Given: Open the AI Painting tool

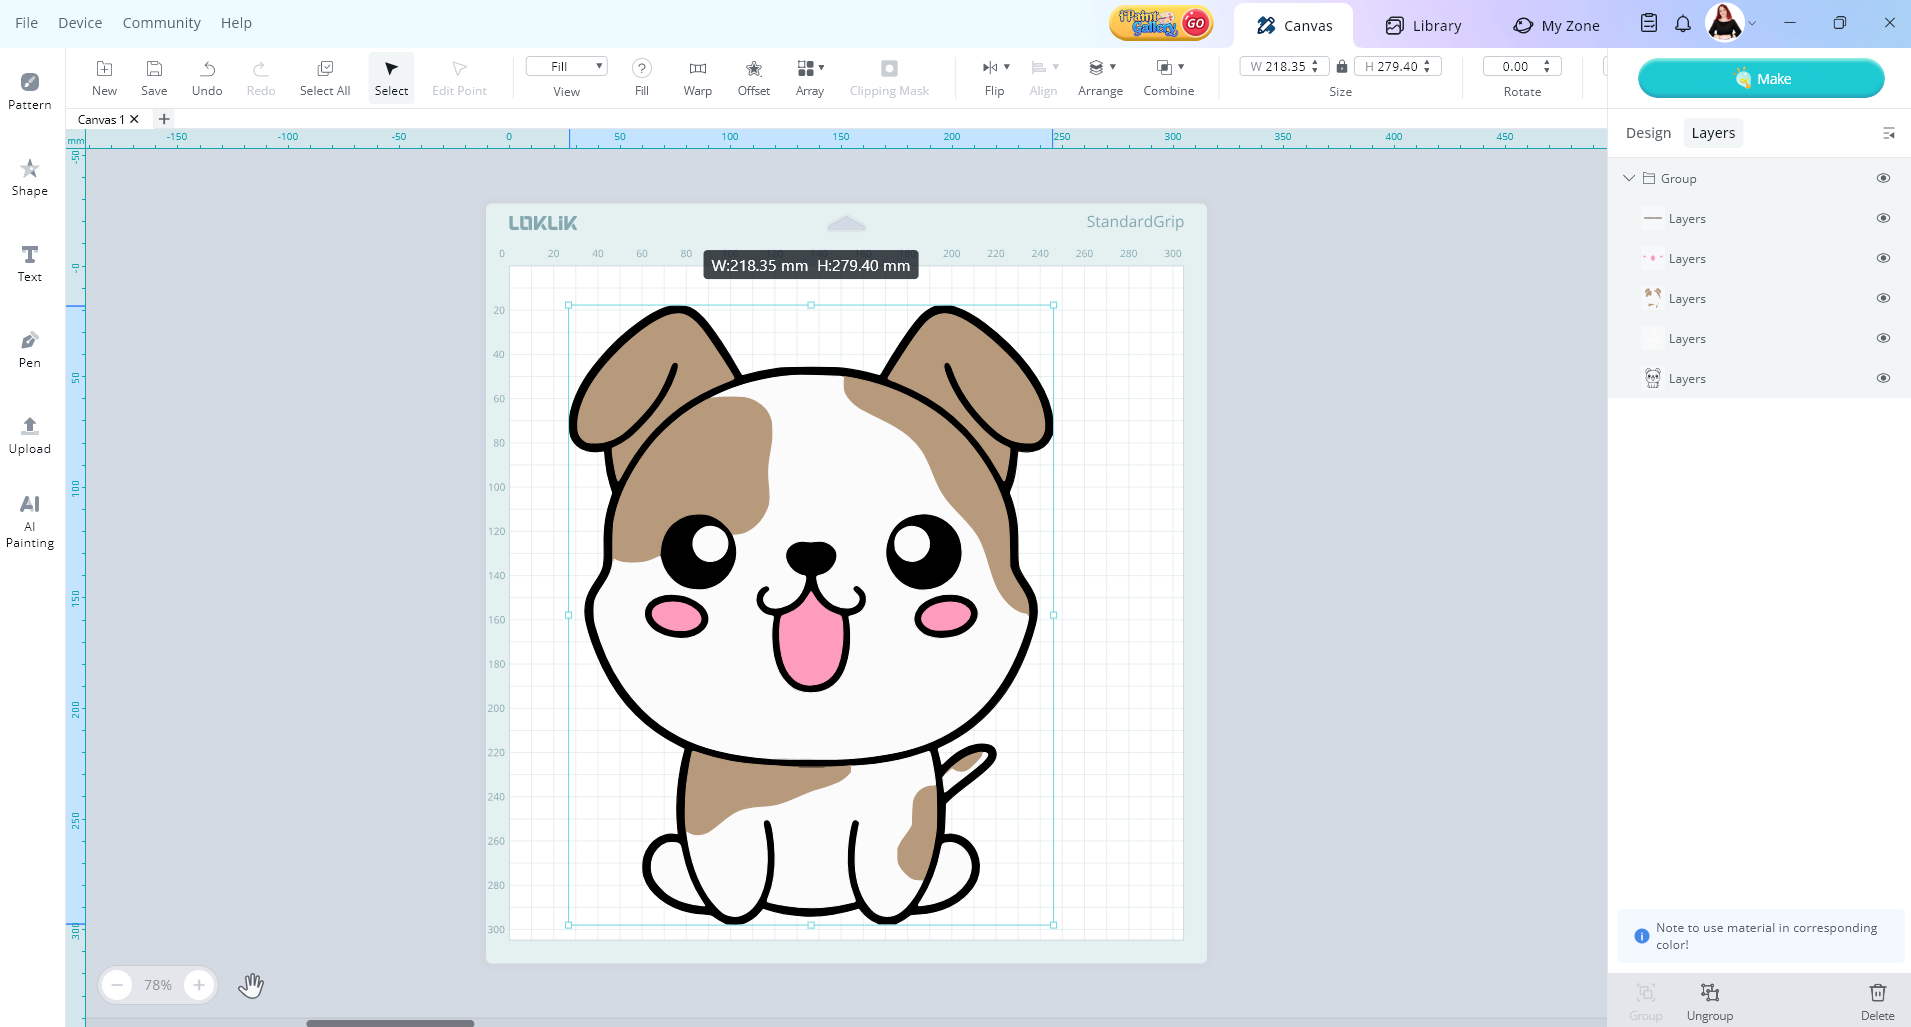Looking at the screenshot, I should coord(30,520).
